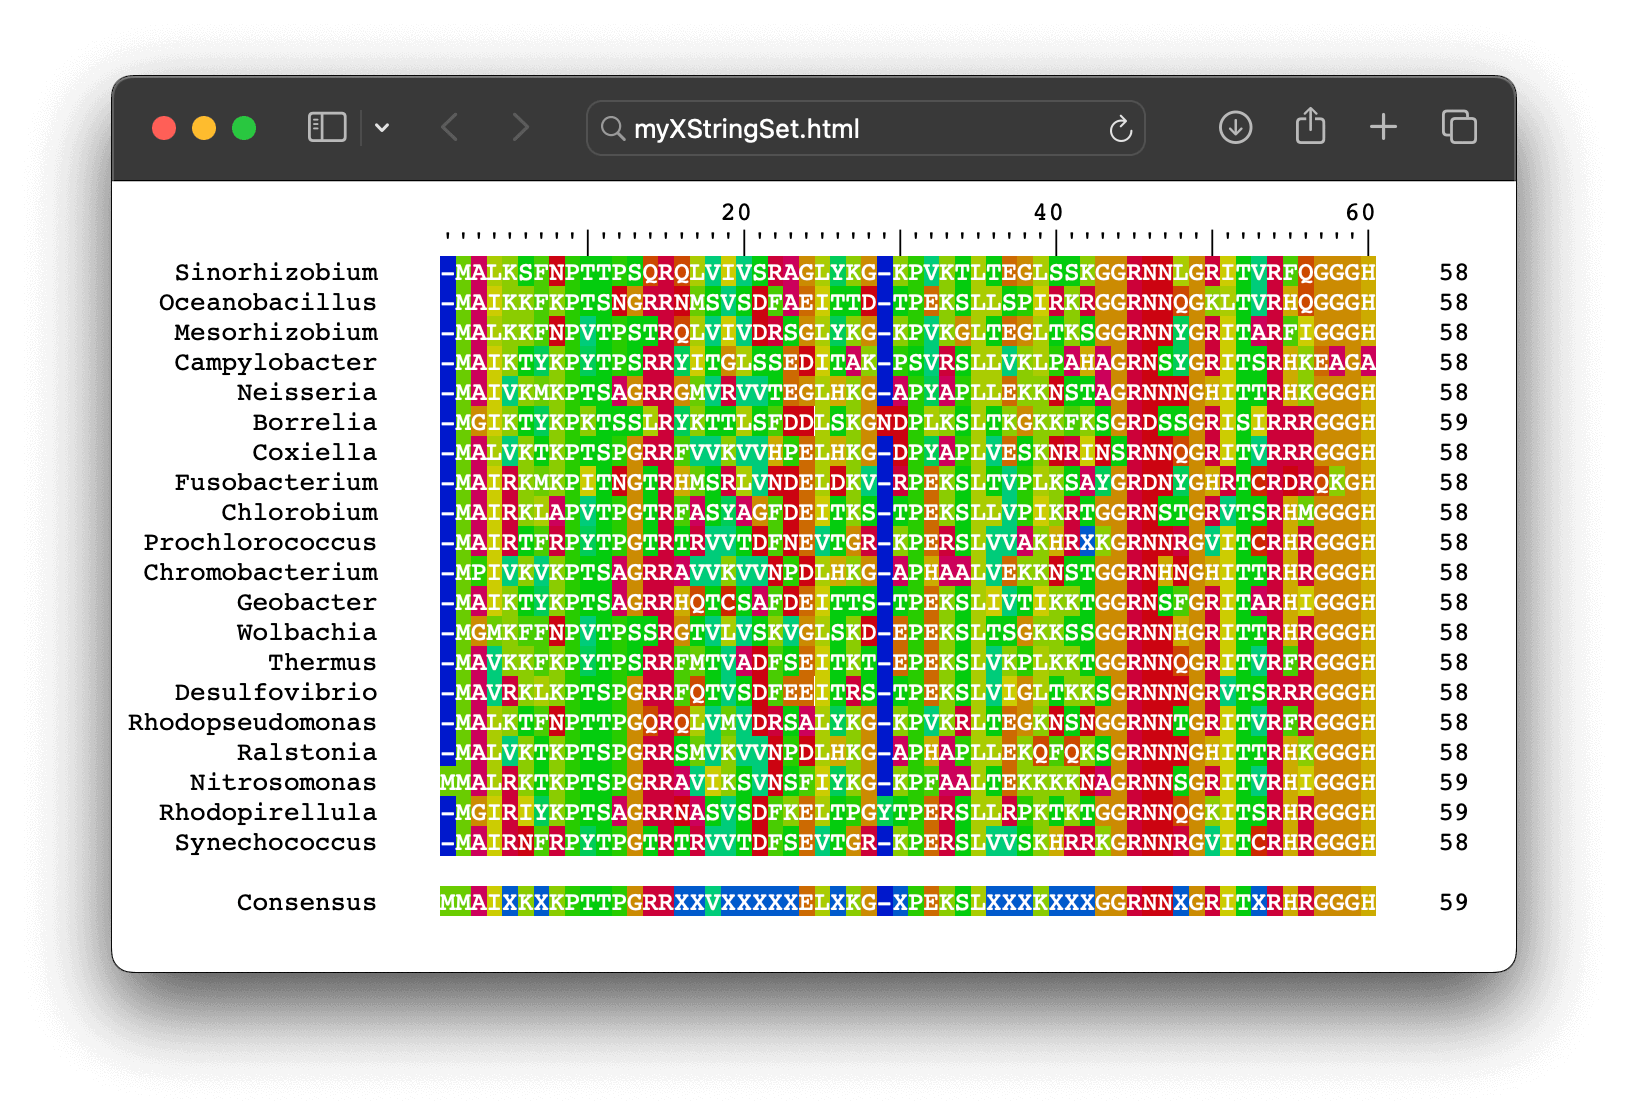The height and width of the screenshot is (1120, 1628).
Task: Open the tab group dropdown chevron
Action: (x=382, y=128)
